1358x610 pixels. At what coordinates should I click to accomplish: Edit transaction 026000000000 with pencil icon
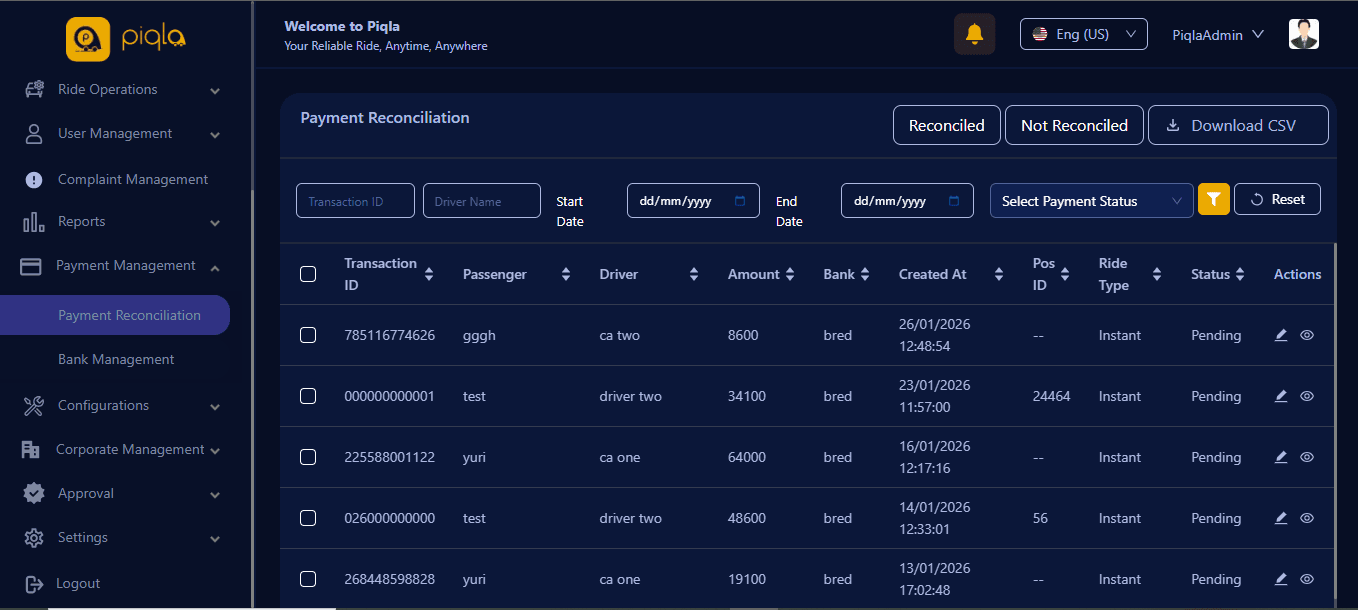pos(1281,518)
